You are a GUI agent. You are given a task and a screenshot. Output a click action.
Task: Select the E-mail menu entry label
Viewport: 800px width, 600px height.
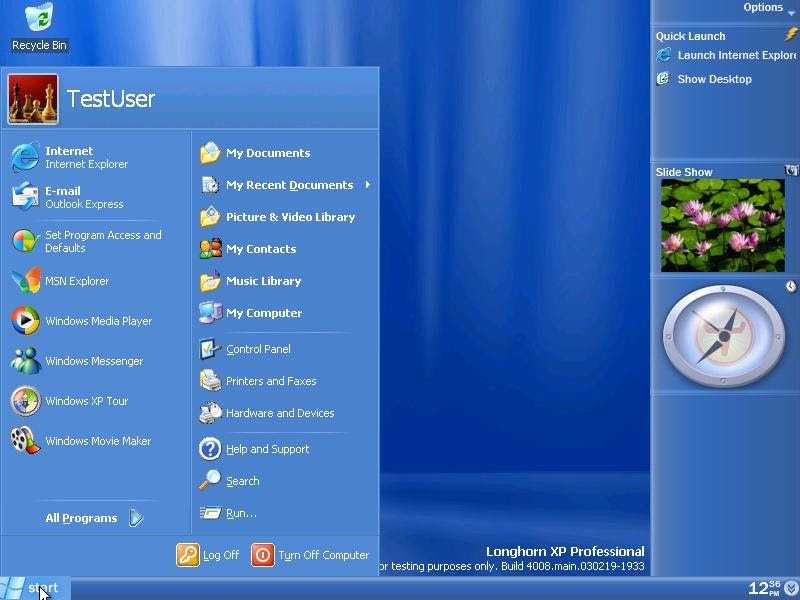point(63,191)
